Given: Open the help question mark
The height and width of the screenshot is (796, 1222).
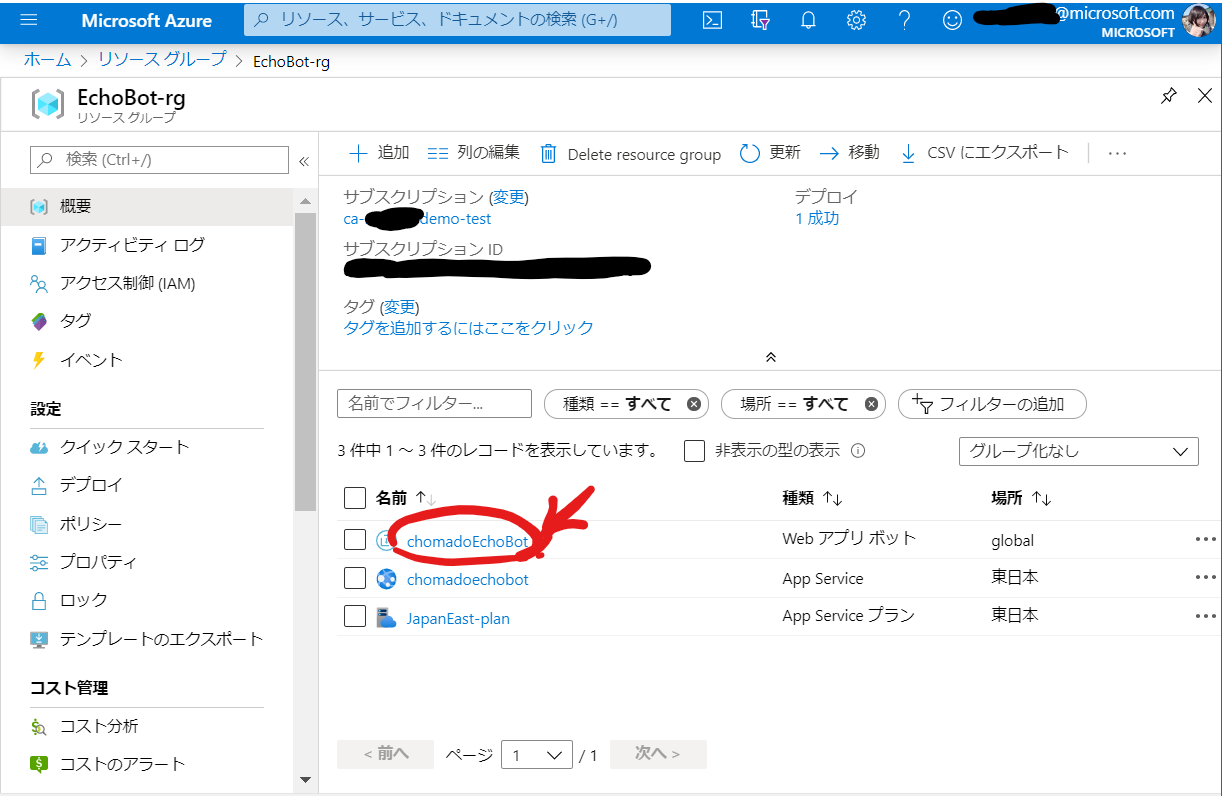Looking at the screenshot, I should (x=904, y=20).
